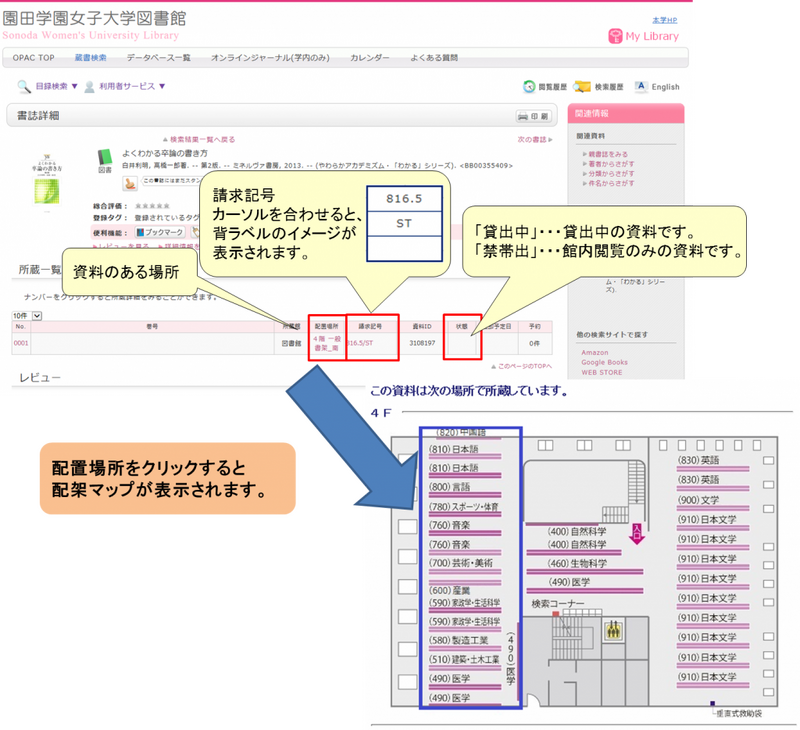Click the 検索履歴 search history icon
The image size is (800, 730).
582,87
